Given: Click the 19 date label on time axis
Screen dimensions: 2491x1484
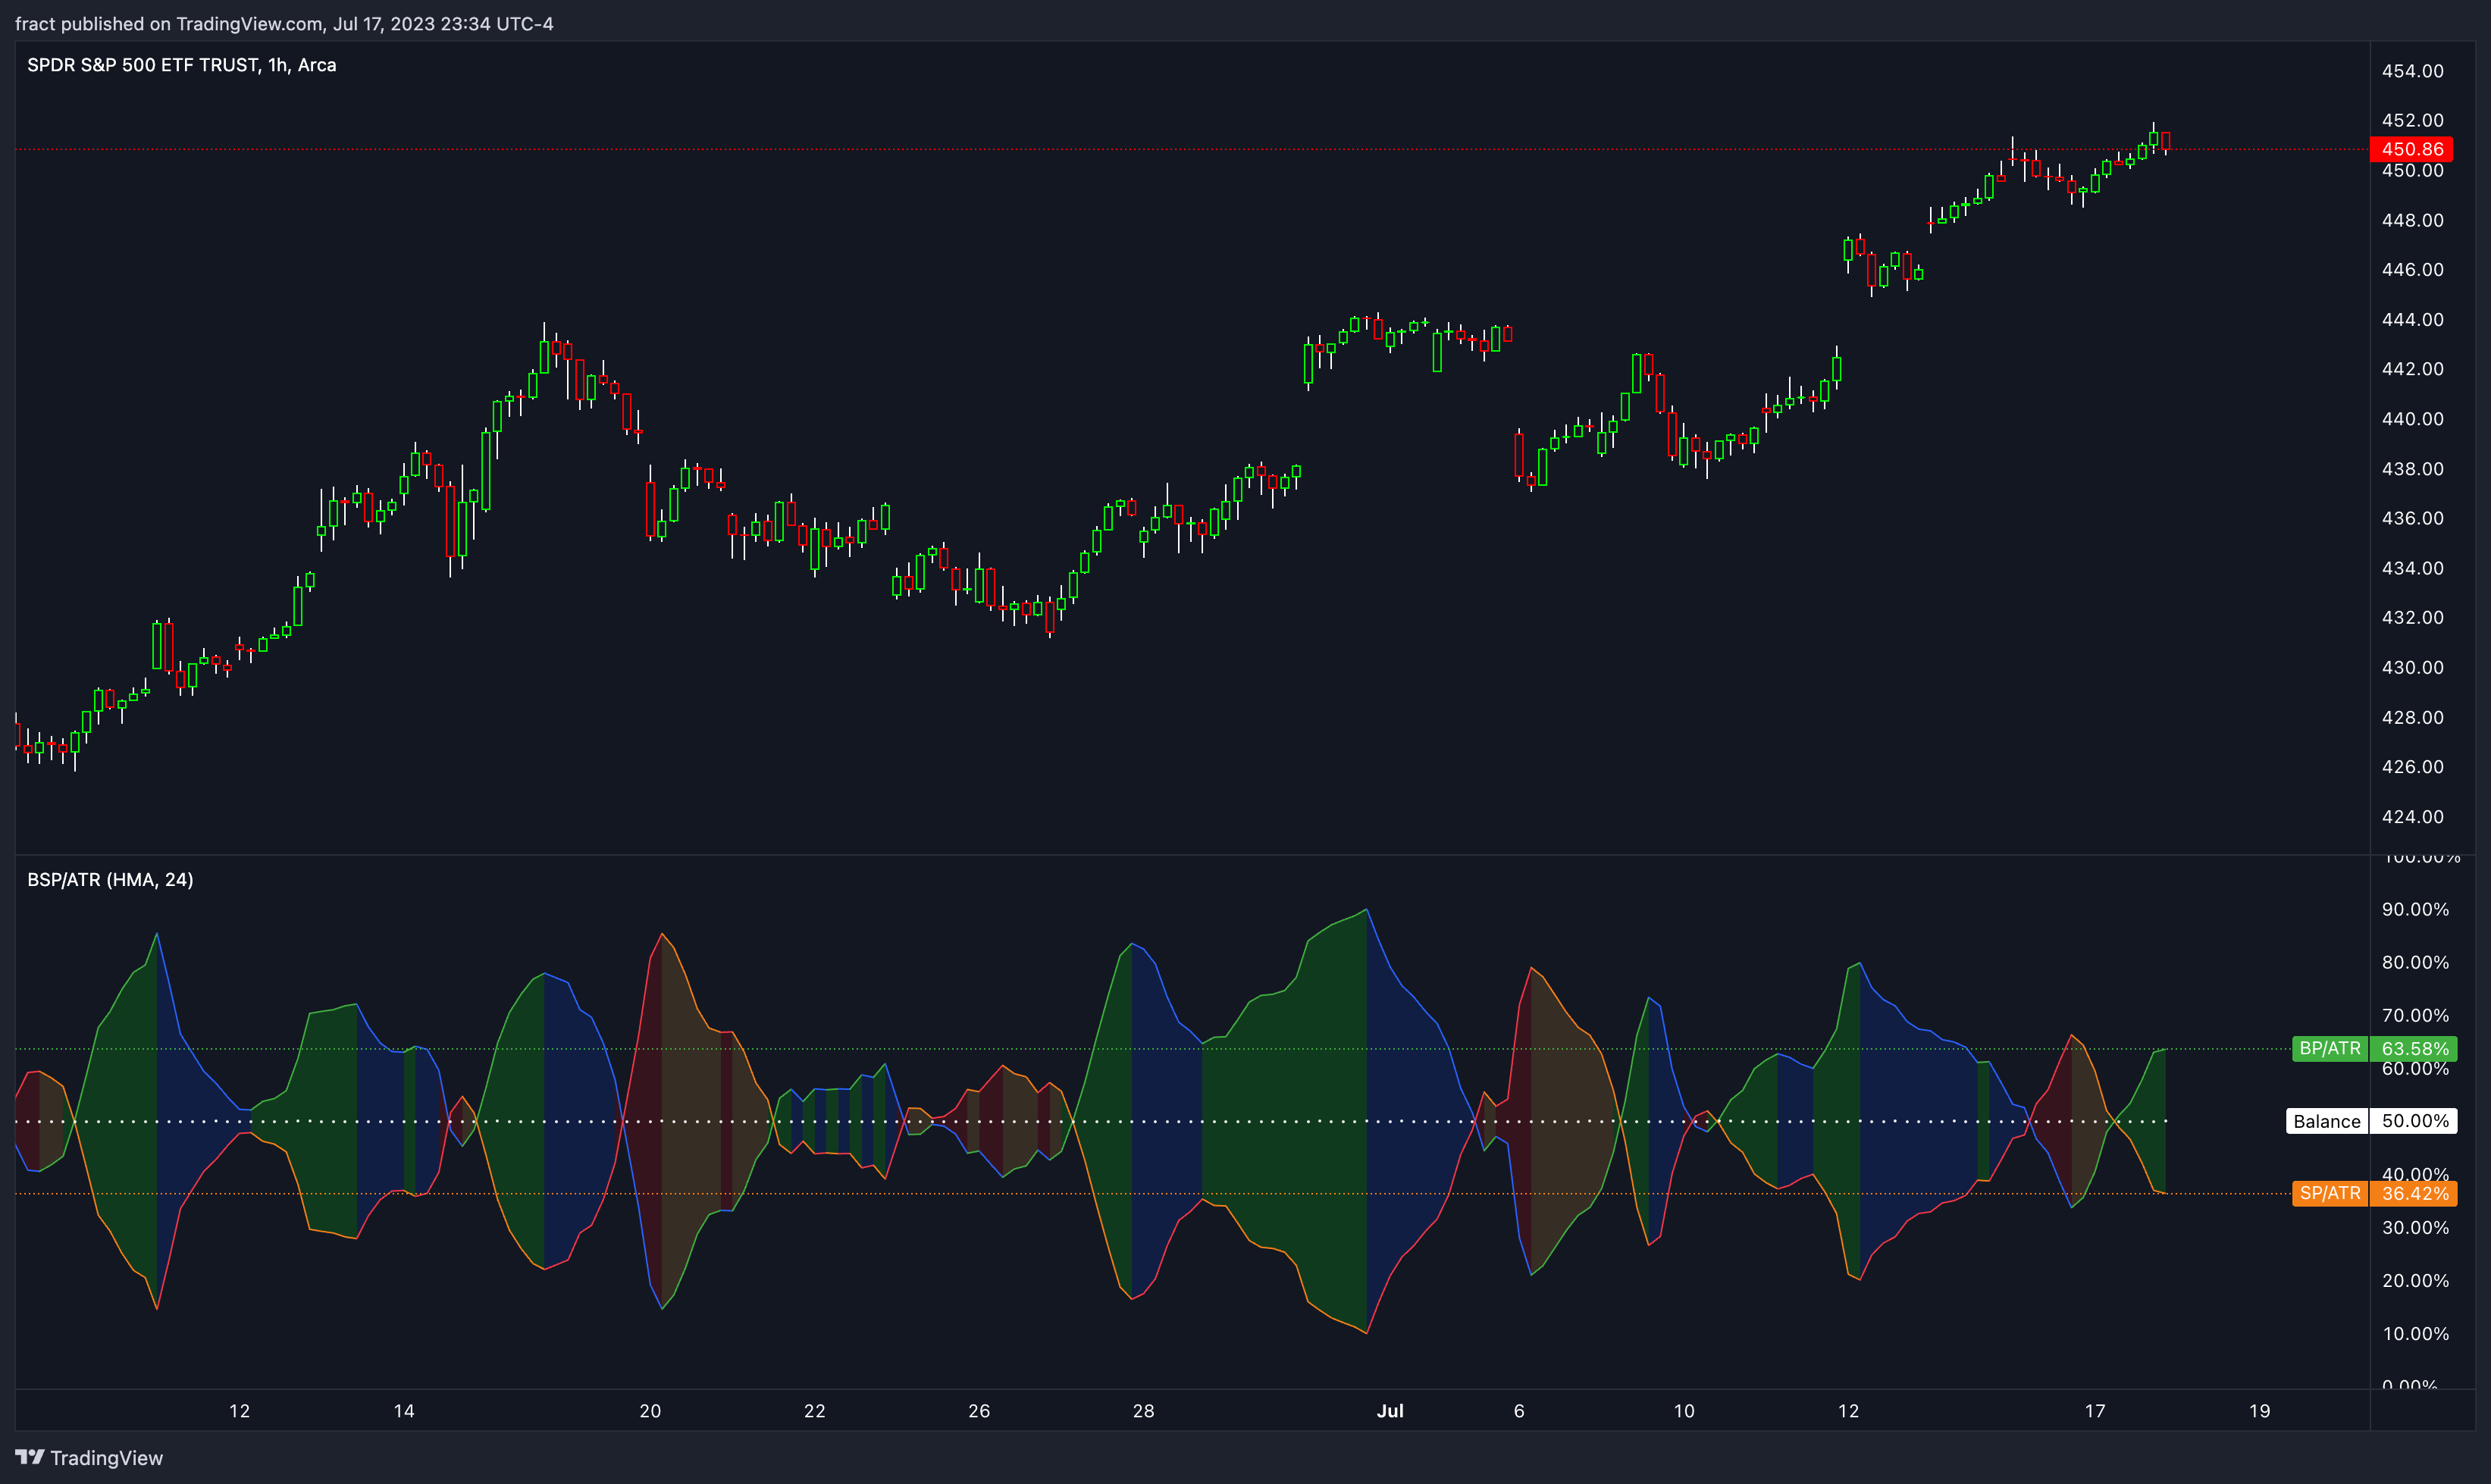Looking at the screenshot, I should point(2260,1411).
